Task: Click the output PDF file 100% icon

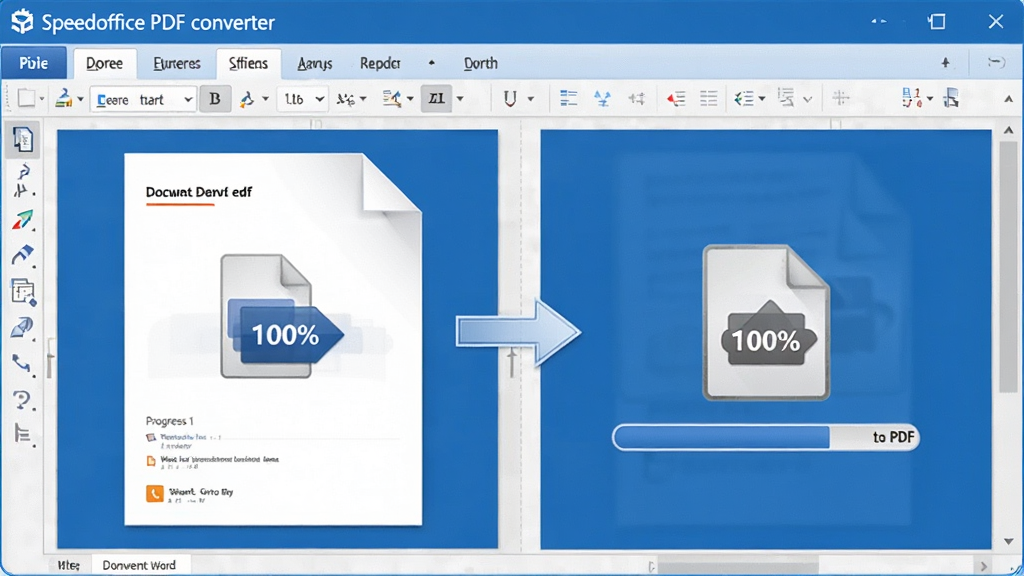Action: coord(767,323)
